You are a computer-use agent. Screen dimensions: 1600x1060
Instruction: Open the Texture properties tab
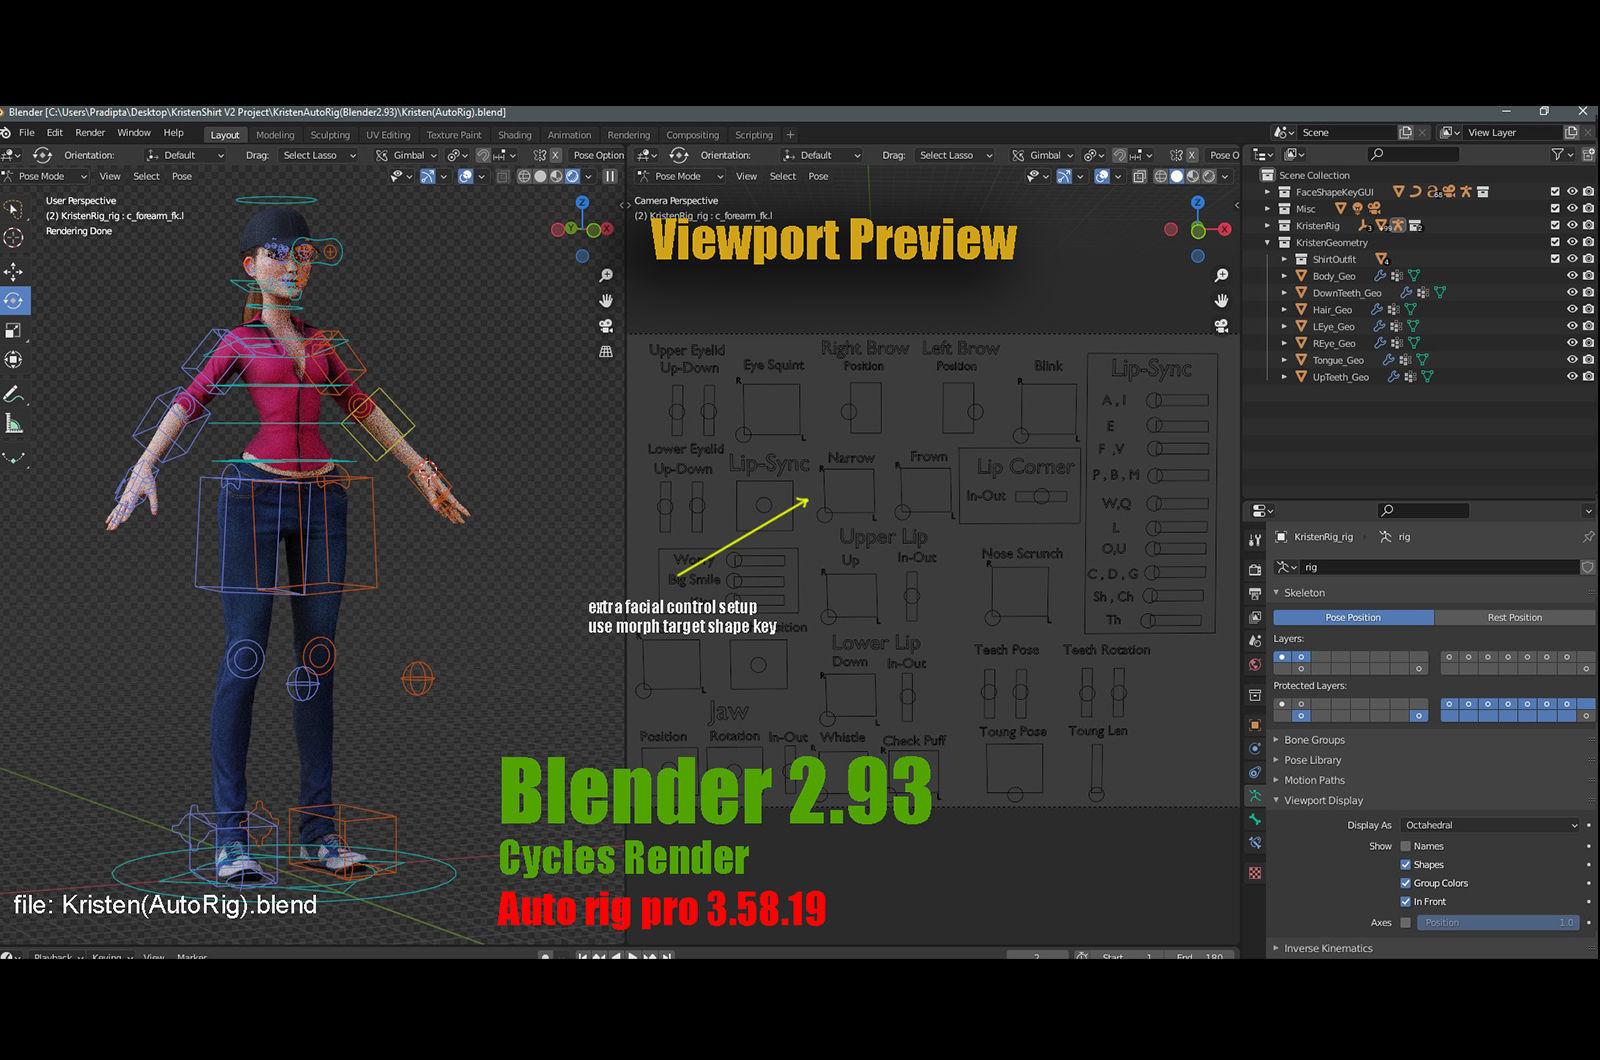click(x=1255, y=873)
